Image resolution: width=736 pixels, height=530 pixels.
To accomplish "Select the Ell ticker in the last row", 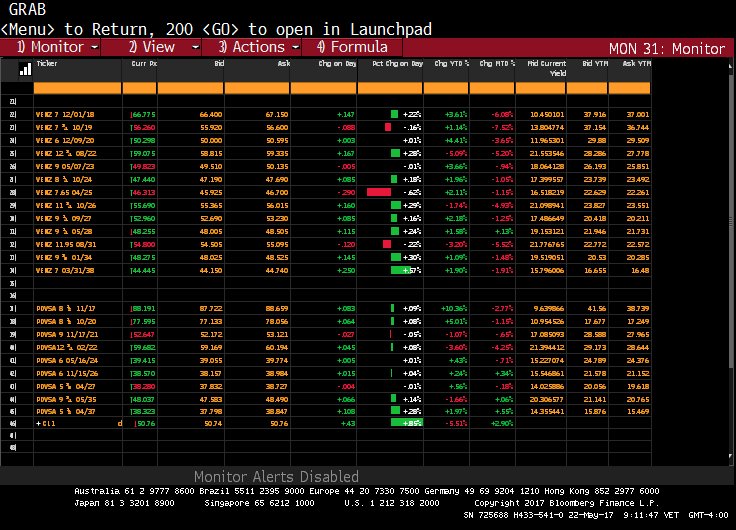I will (x=45, y=424).
